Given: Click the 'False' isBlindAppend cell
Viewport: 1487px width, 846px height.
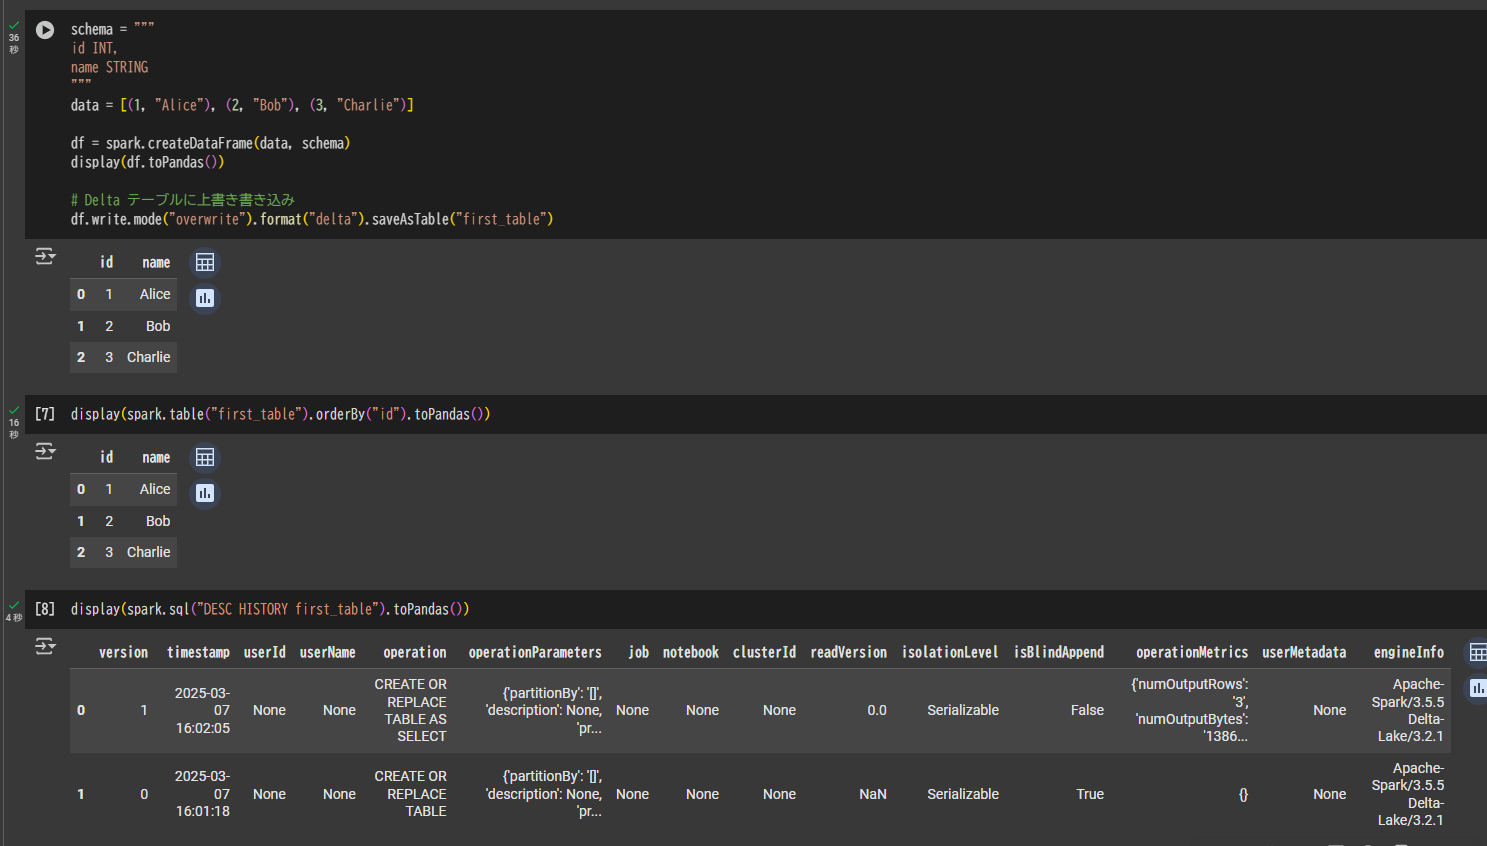Looking at the screenshot, I should 1087,710.
